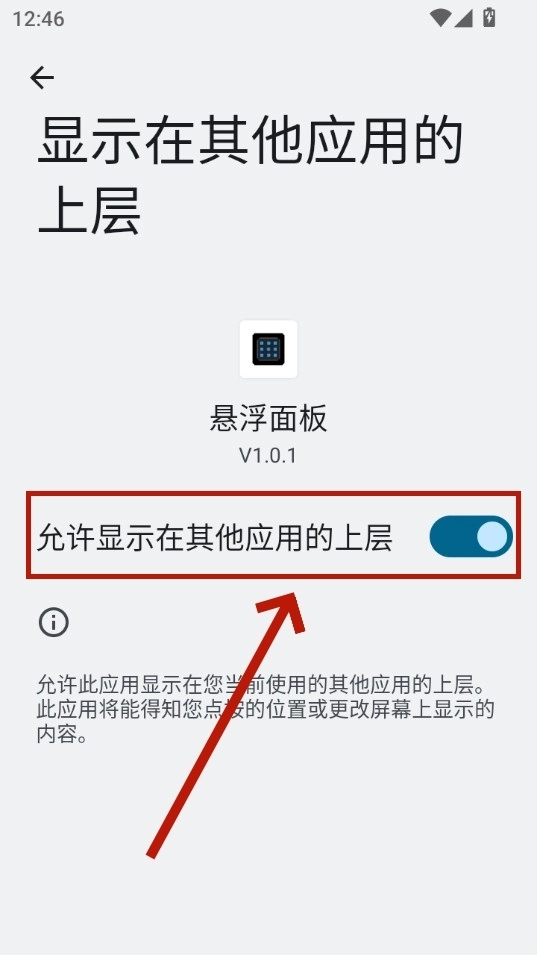The image size is (537, 955).
Task: Click the 悬浮面板 app icon
Action: click(268, 349)
